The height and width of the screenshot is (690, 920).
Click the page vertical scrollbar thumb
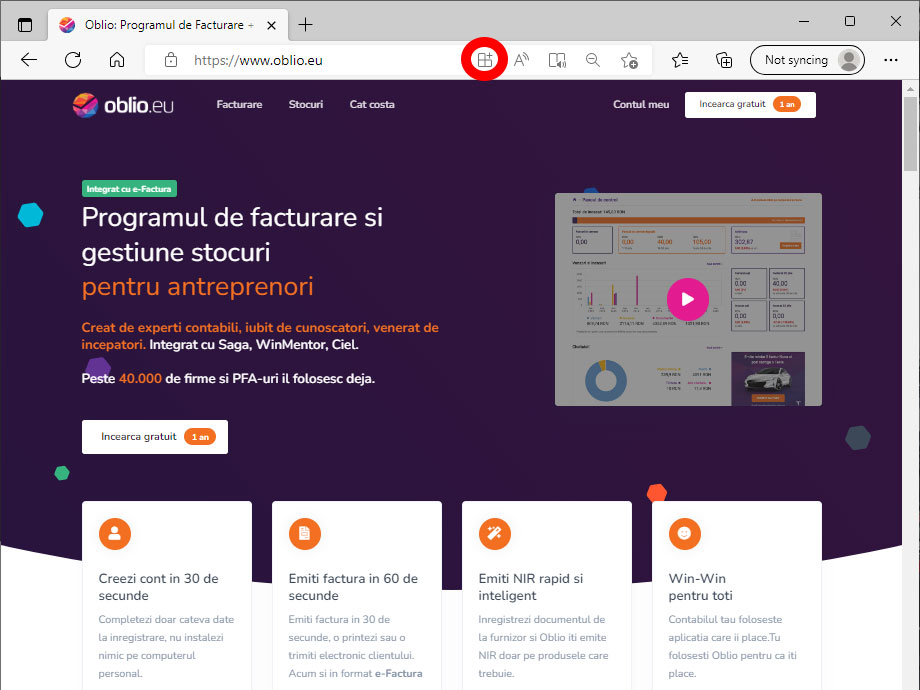pos(911,133)
